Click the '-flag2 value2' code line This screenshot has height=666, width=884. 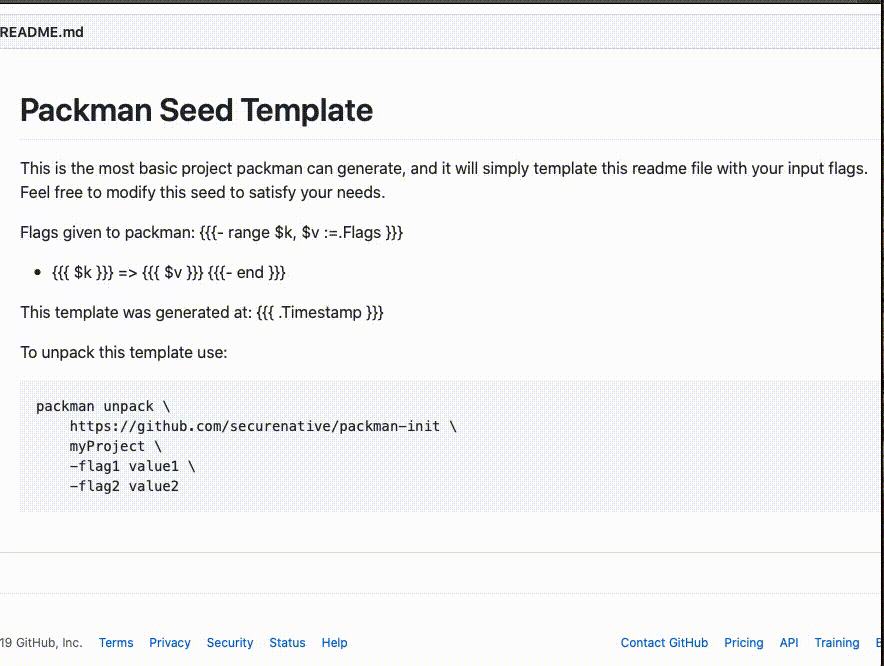[124, 486]
